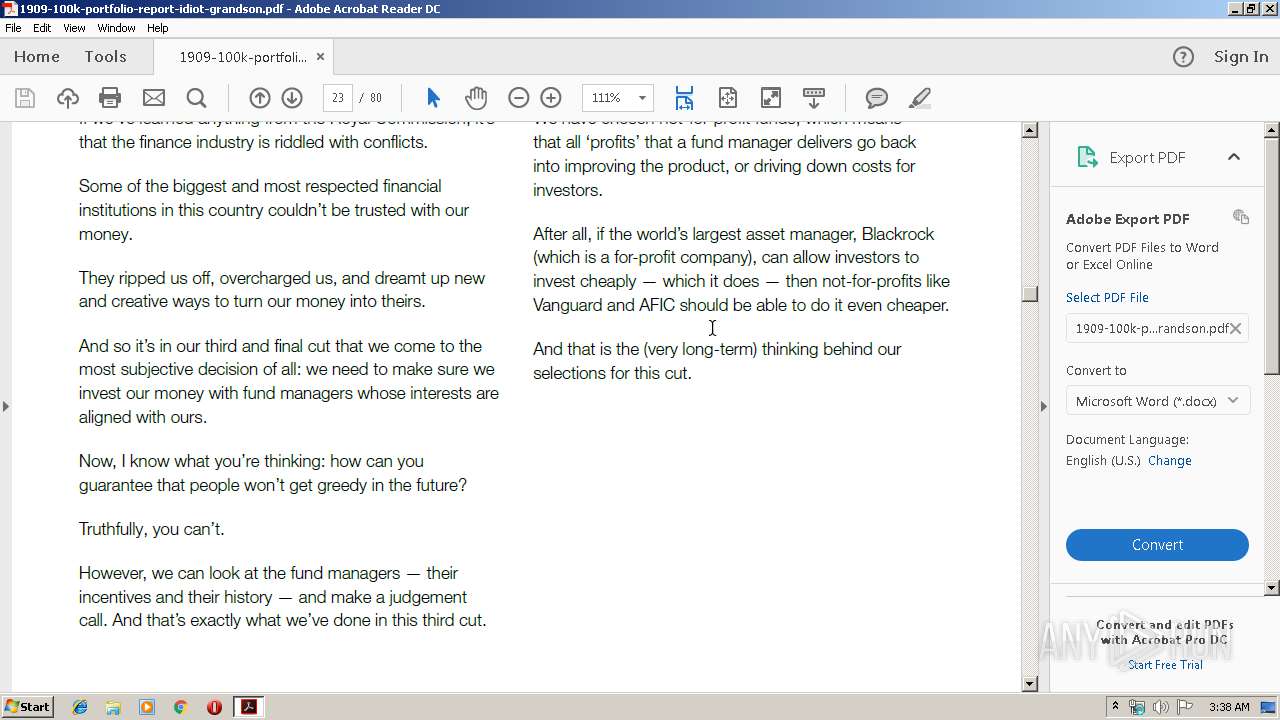Open the read mode keyboard icon
Viewport: 1280px width, 720px height.
tap(814, 98)
